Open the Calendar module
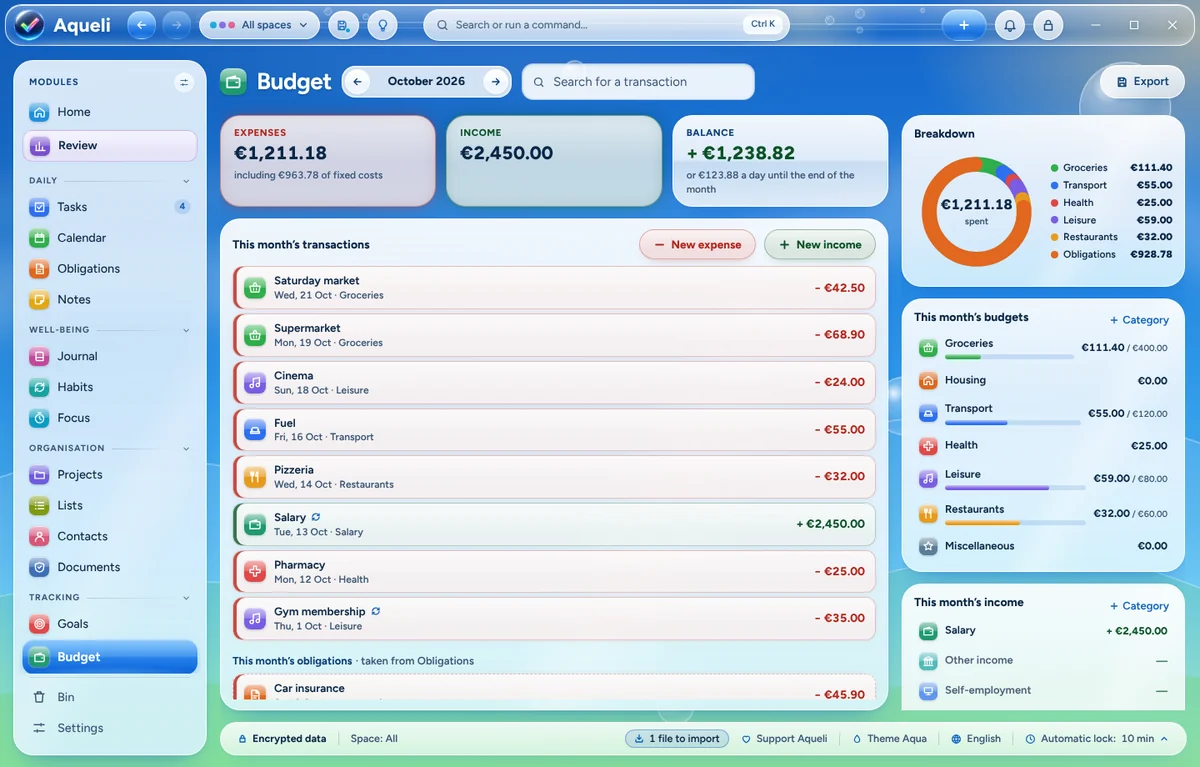1200x767 pixels. [x=110, y=238]
